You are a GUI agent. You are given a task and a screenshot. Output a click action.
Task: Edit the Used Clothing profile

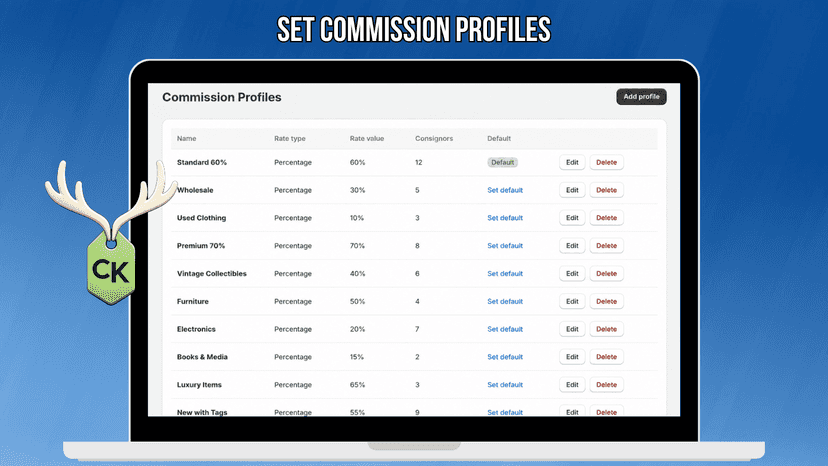(x=572, y=218)
